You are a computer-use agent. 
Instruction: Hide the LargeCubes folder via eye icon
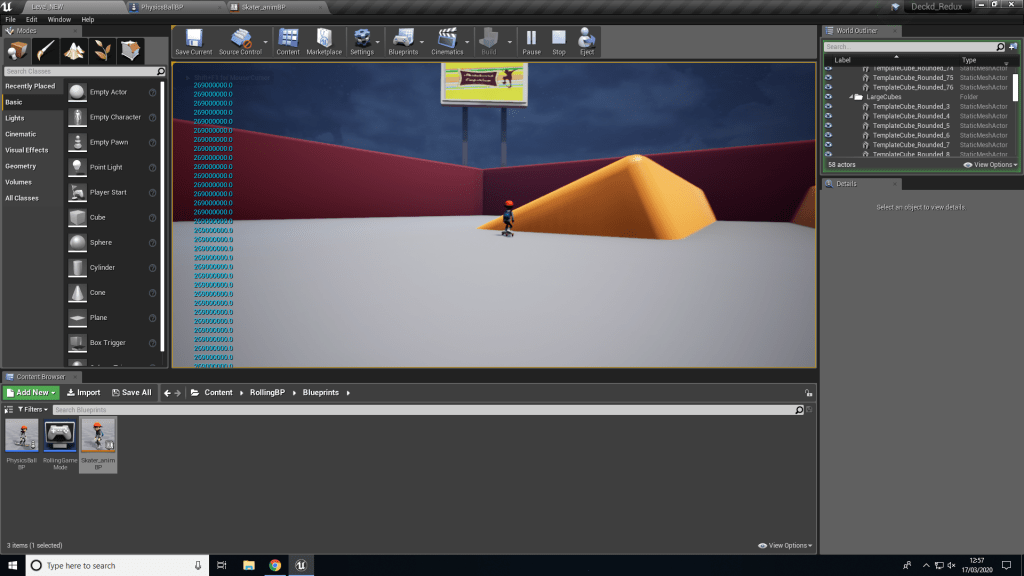click(828, 97)
